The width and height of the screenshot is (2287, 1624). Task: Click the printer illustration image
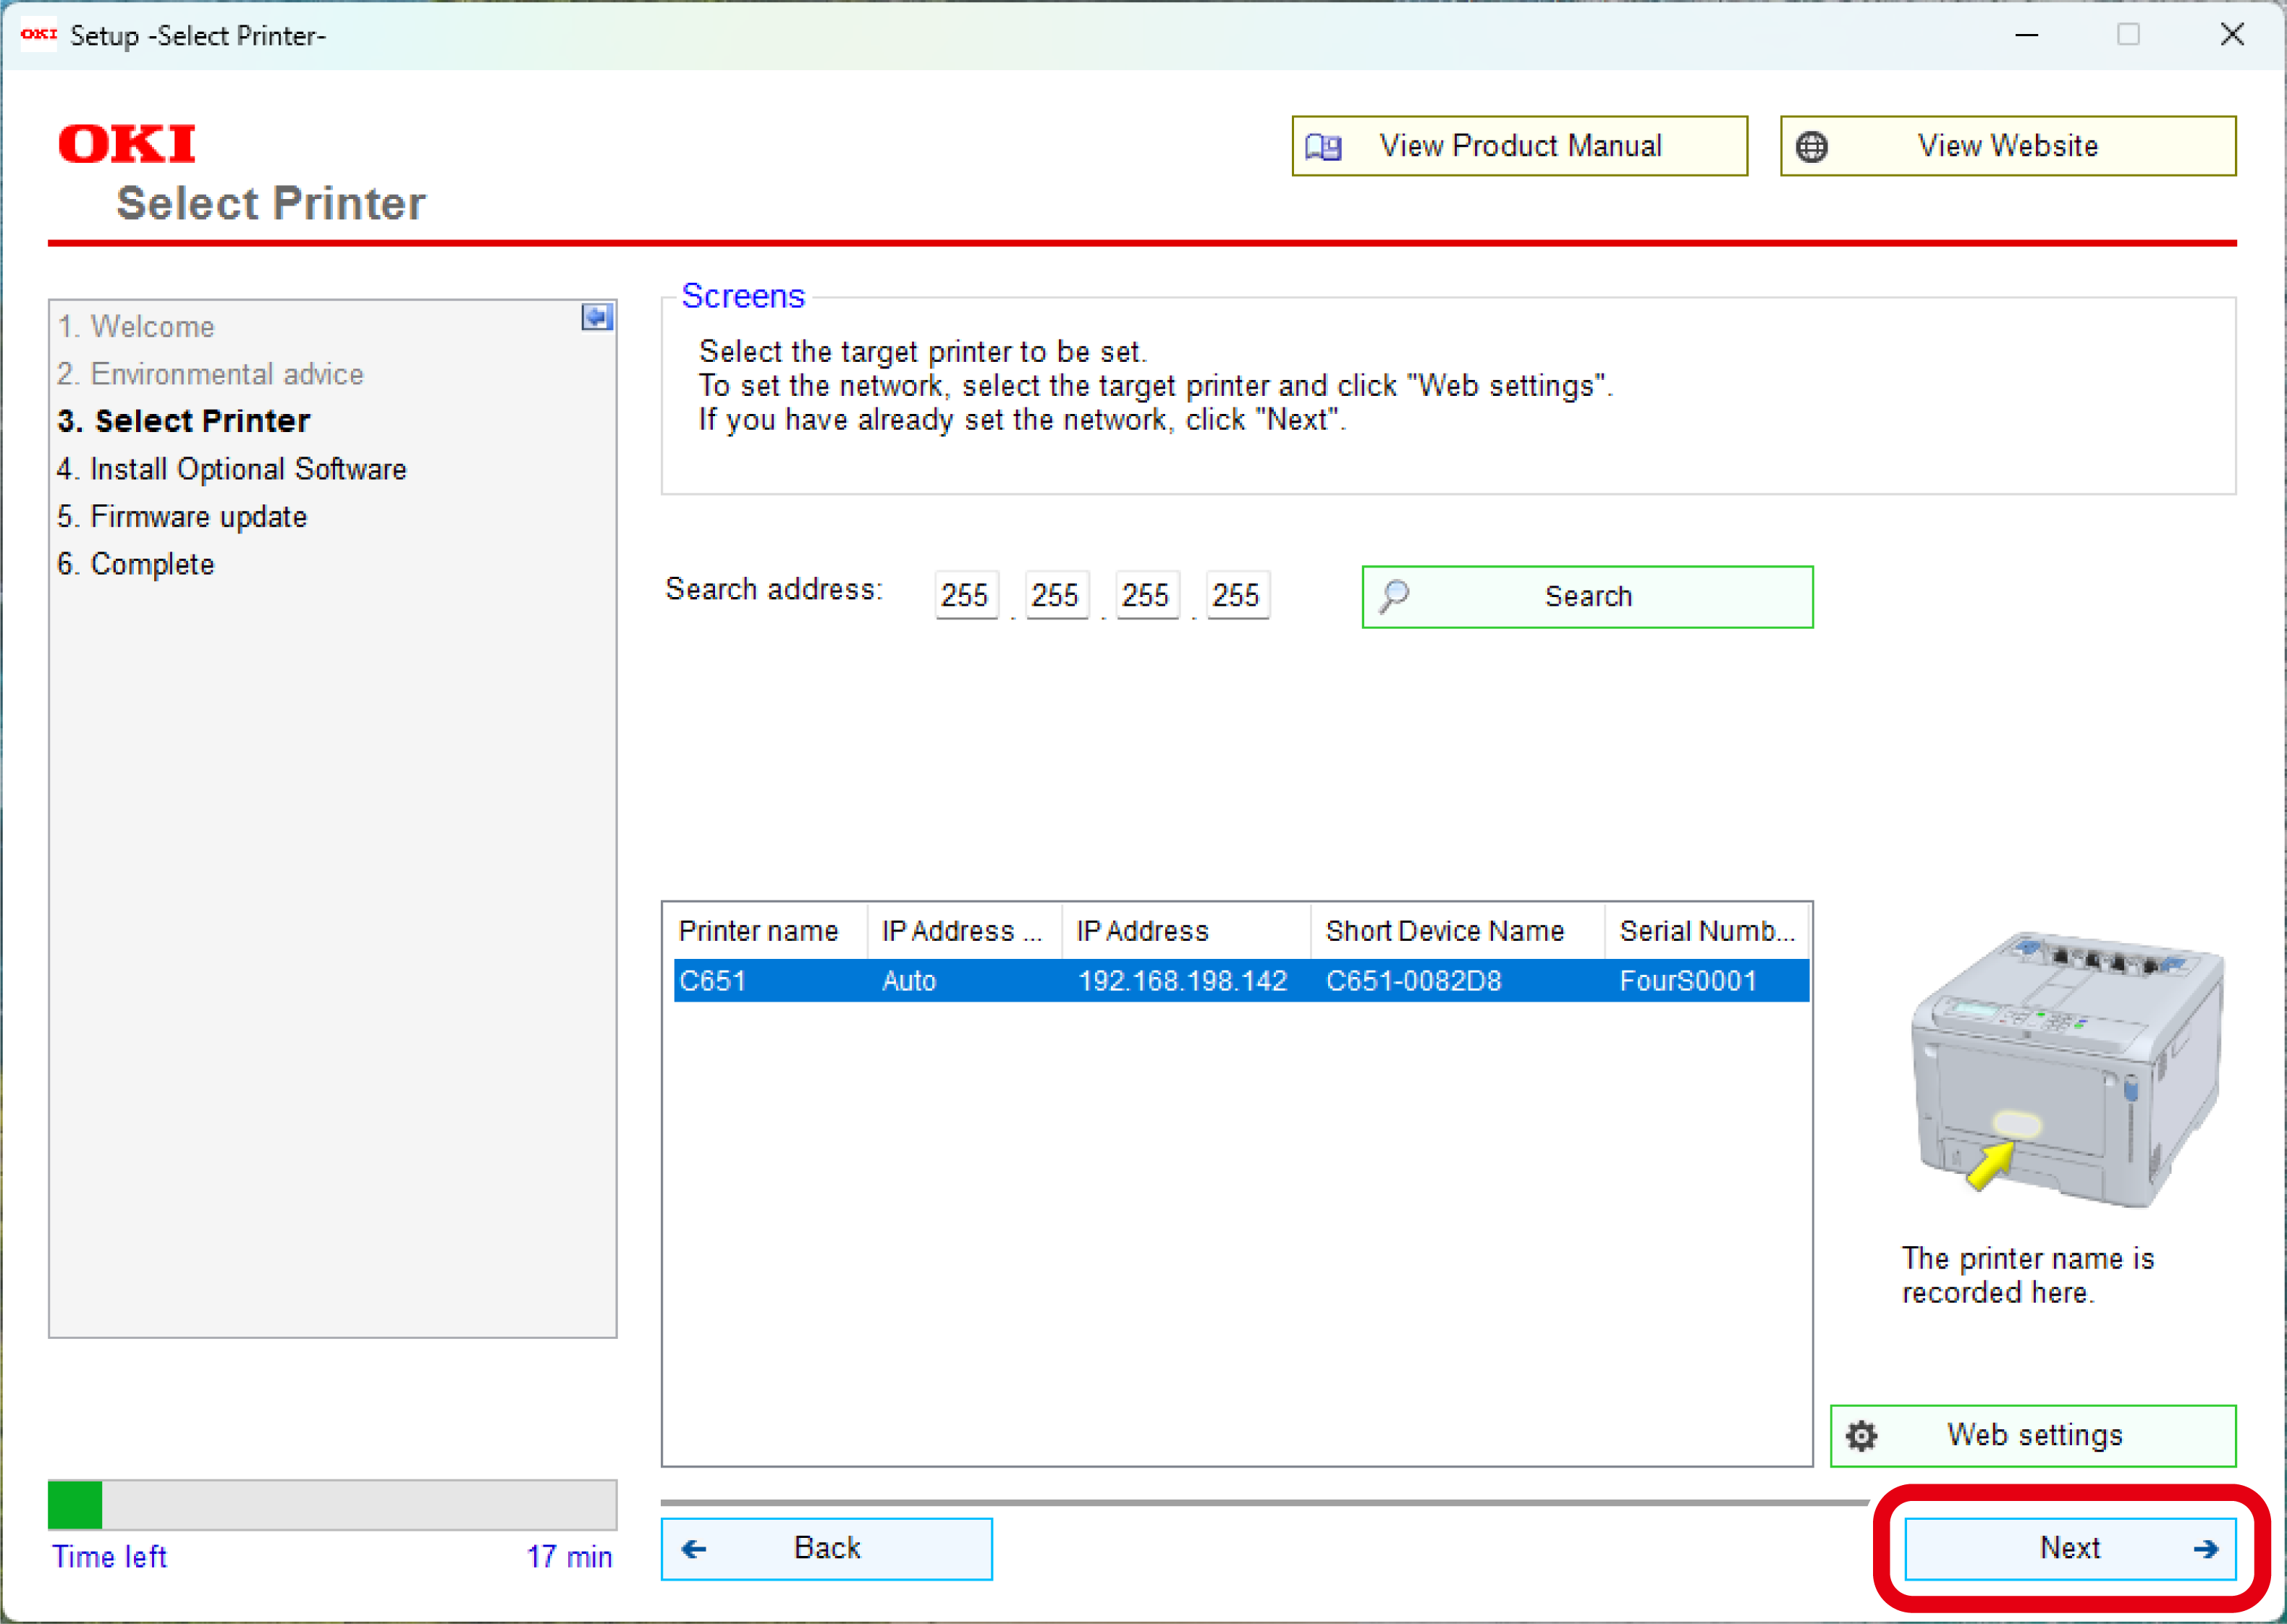point(2066,1068)
